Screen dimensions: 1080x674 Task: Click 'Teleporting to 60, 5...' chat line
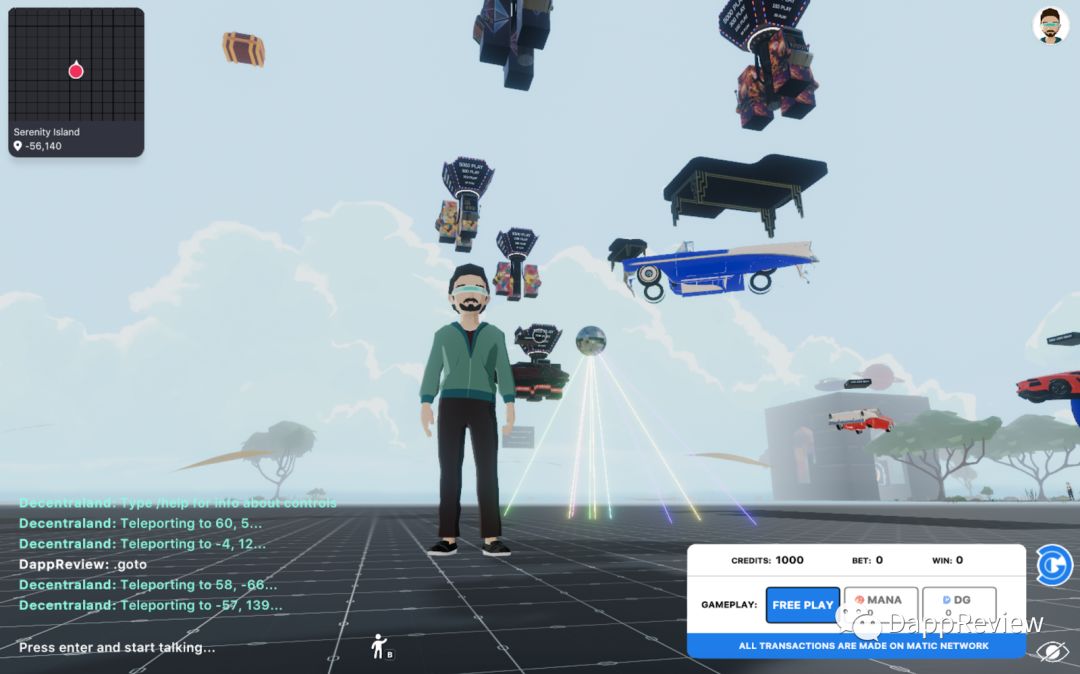coord(141,523)
